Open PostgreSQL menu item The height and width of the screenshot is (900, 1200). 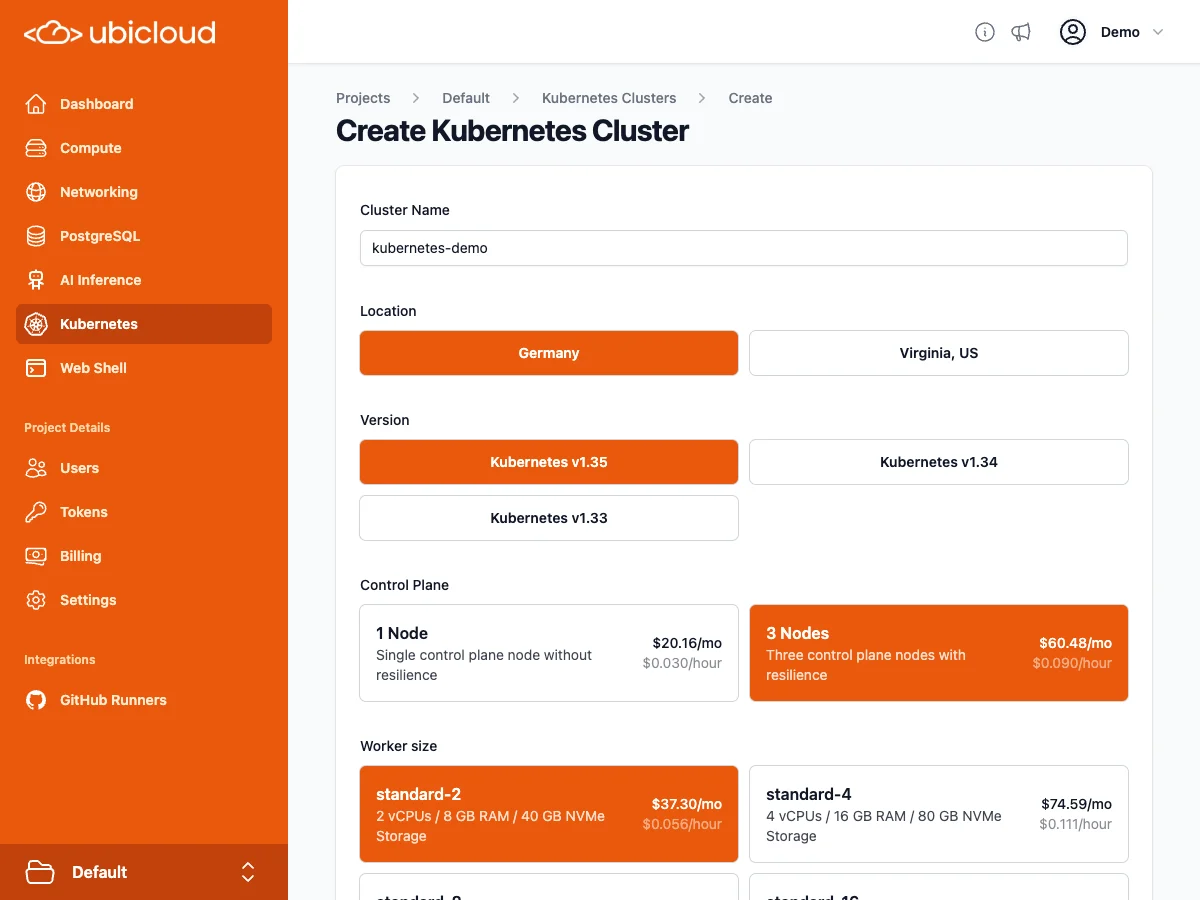tap(144, 236)
